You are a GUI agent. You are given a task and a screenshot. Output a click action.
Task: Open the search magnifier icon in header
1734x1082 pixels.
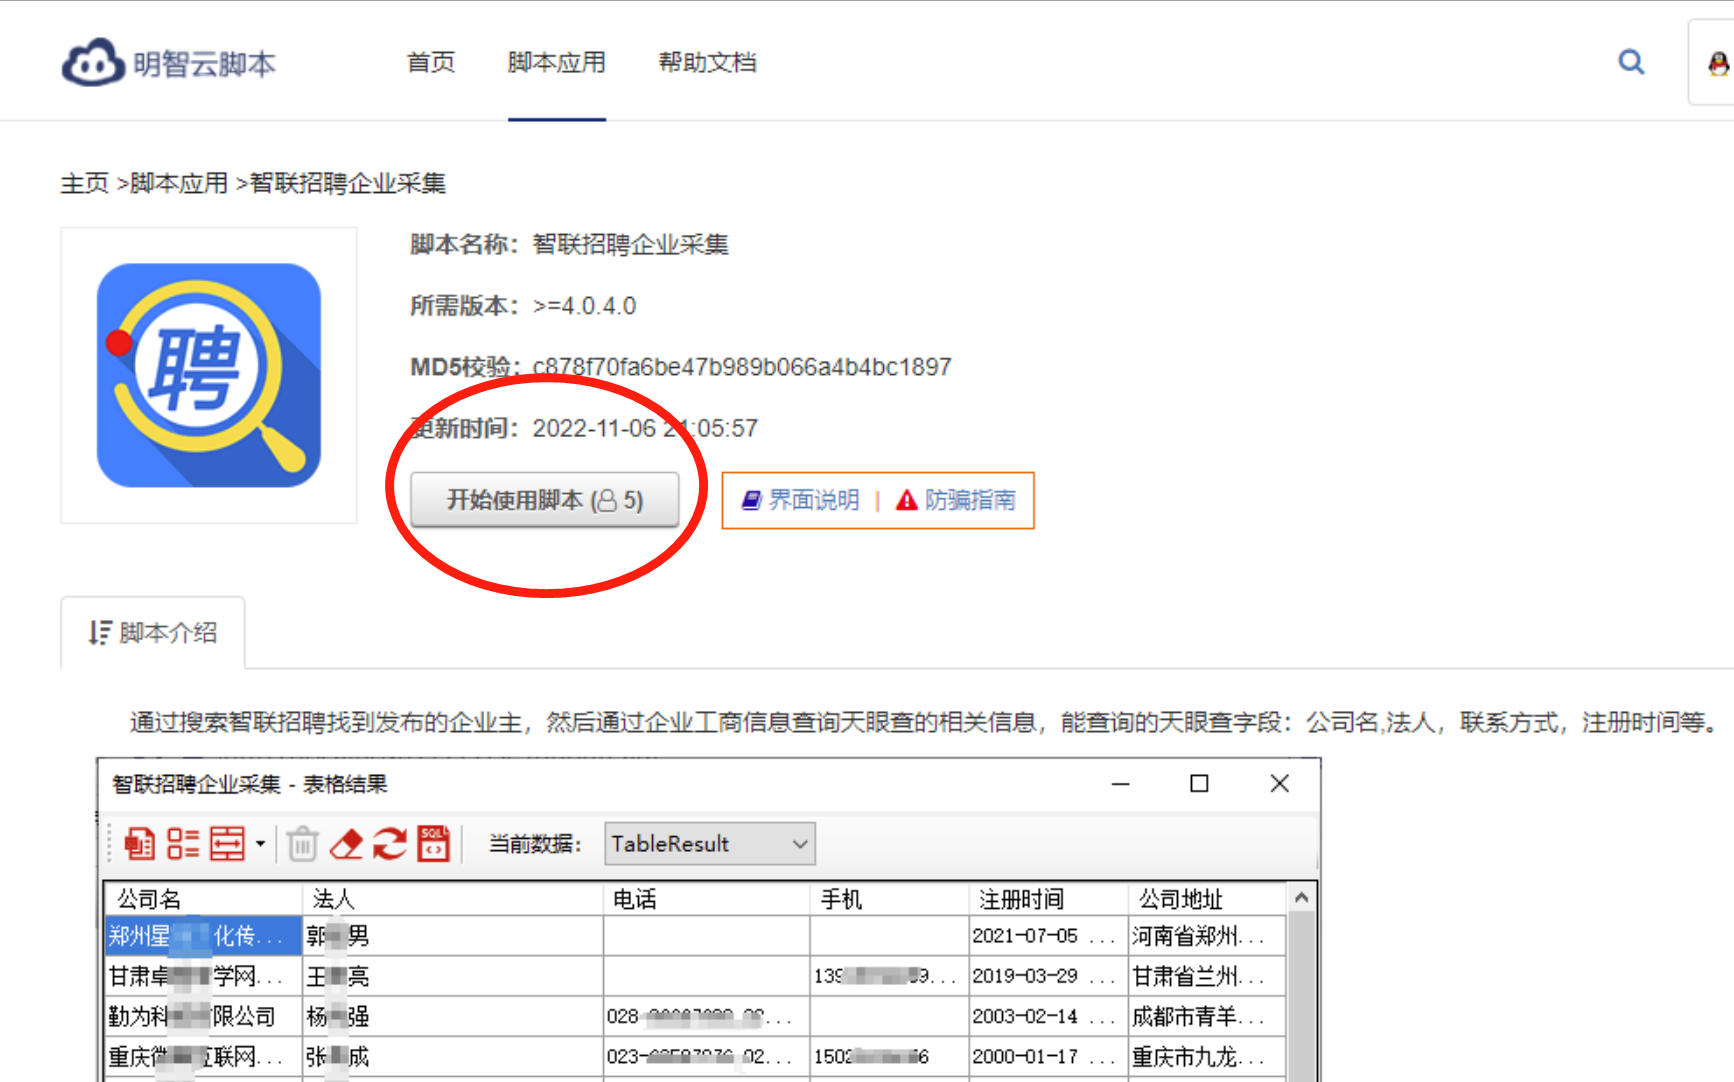pyautogui.click(x=1631, y=62)
